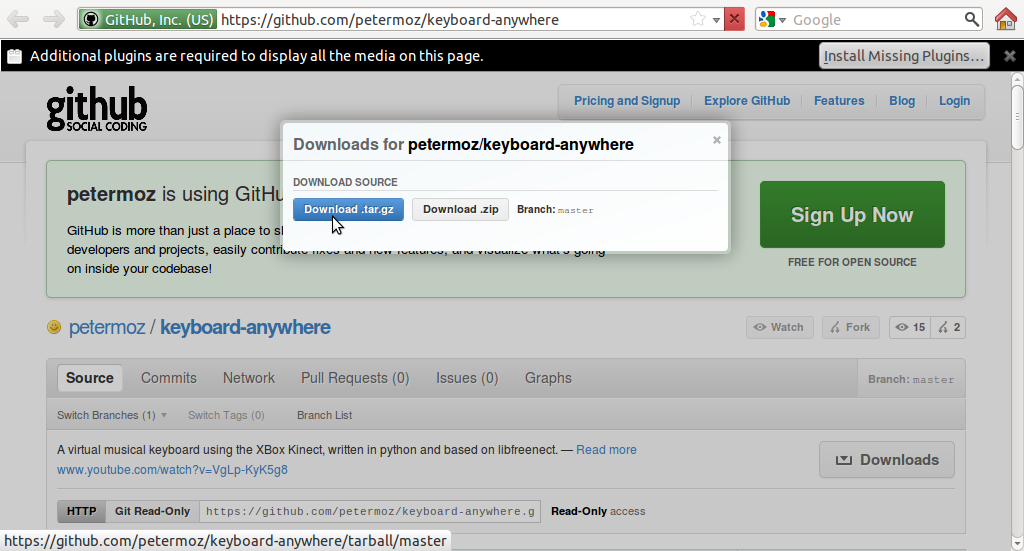Open the Issues (0) tab

(x=467, y=378)
